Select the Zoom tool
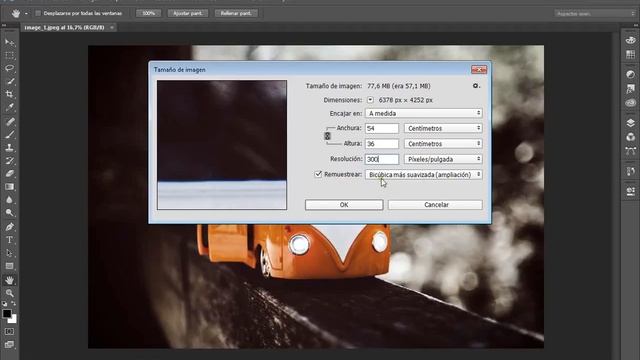 [x=9, y=293]
